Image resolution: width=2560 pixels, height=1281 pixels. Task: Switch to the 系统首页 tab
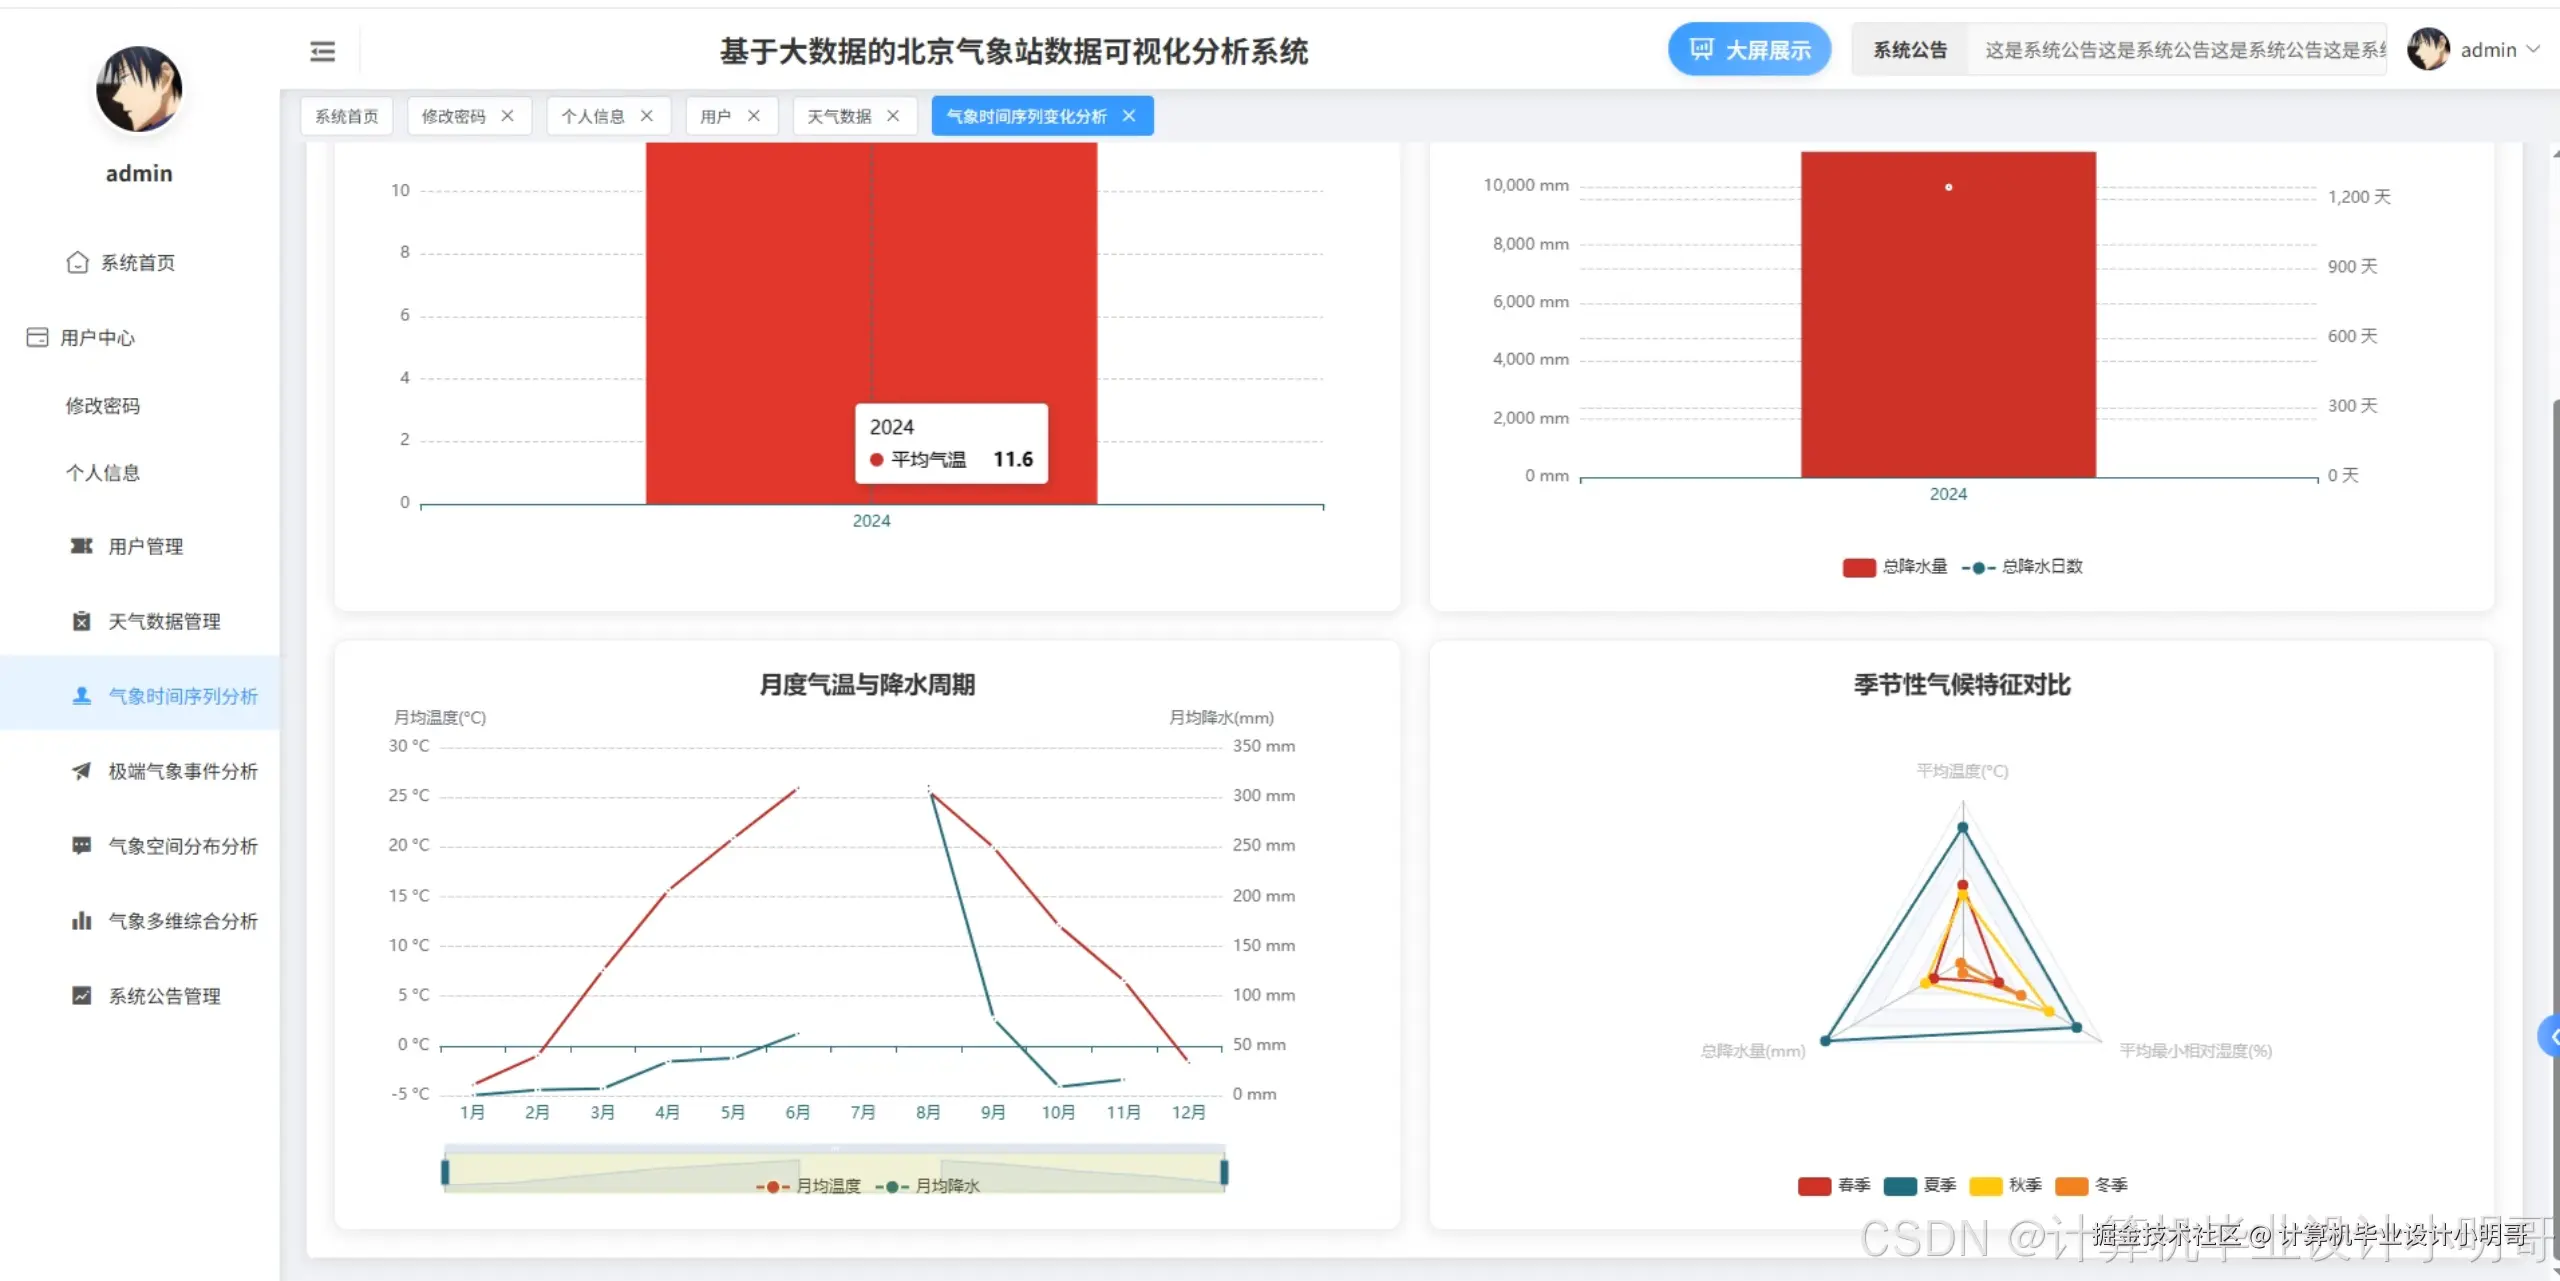point(345,115)
